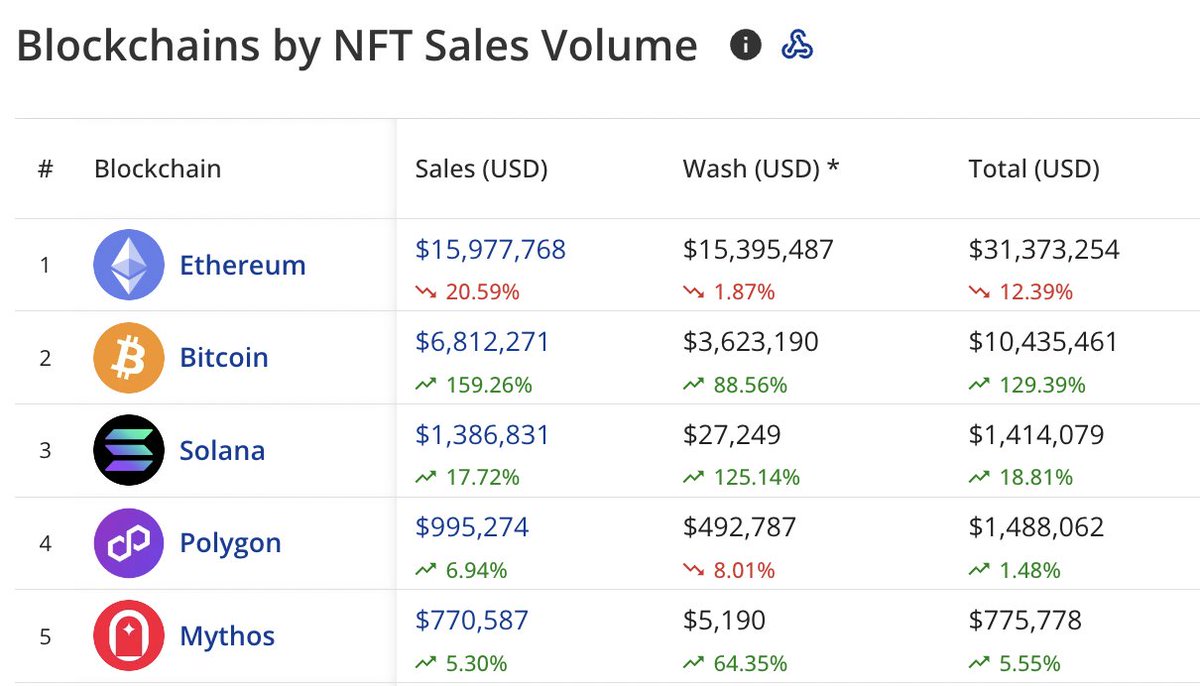Open Solana sales value $1,386,831
1200x686 pixels.
click(x=483, y=434)
